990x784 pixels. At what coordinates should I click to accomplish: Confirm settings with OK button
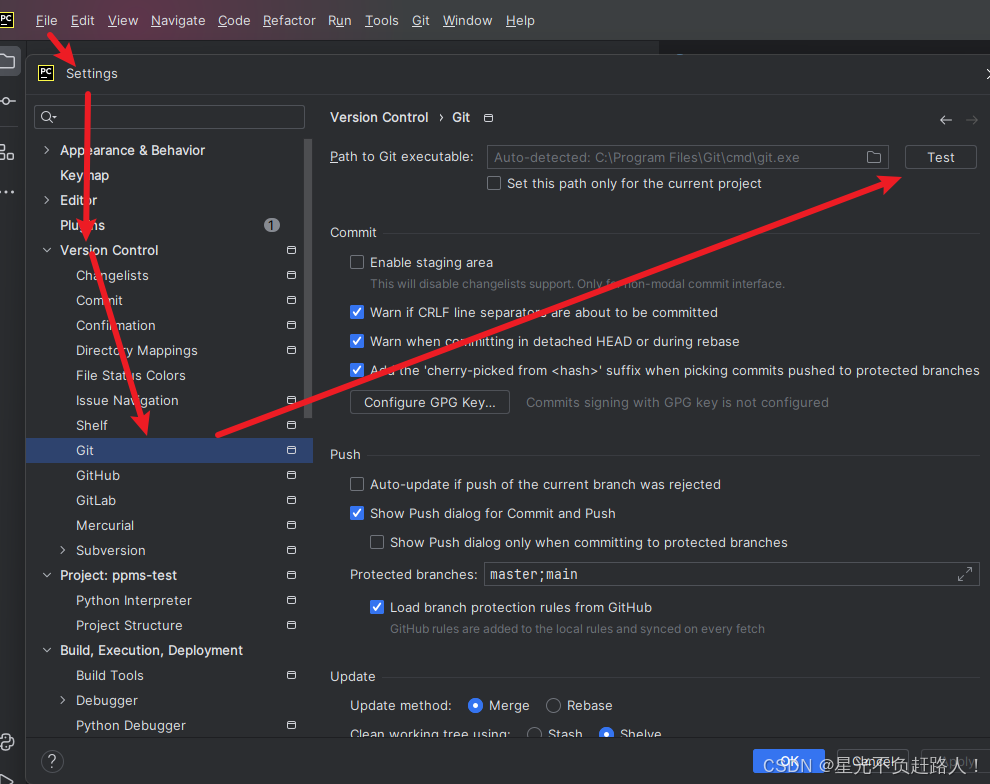point(789,761)
